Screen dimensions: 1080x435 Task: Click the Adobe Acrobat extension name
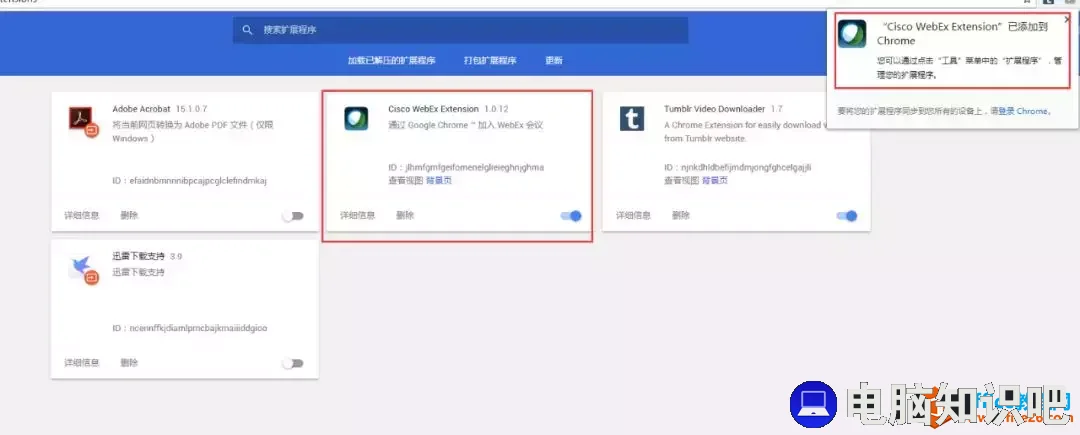[x=142, y=109]
